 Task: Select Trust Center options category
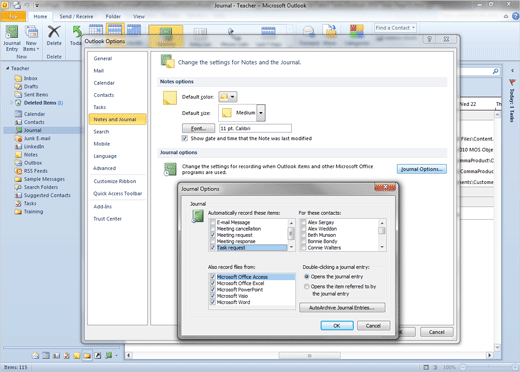click(x=108, y=219)
